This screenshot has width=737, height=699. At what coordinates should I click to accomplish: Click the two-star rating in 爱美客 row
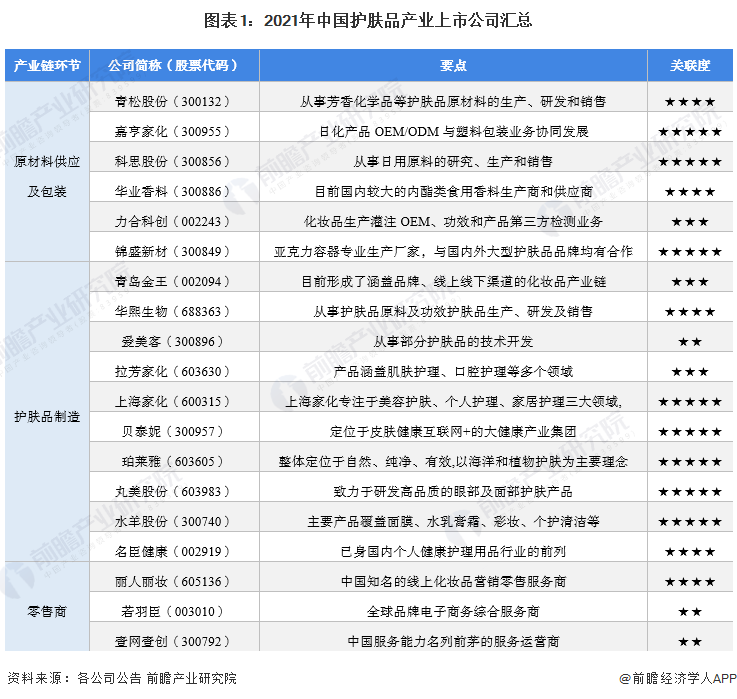690,342
